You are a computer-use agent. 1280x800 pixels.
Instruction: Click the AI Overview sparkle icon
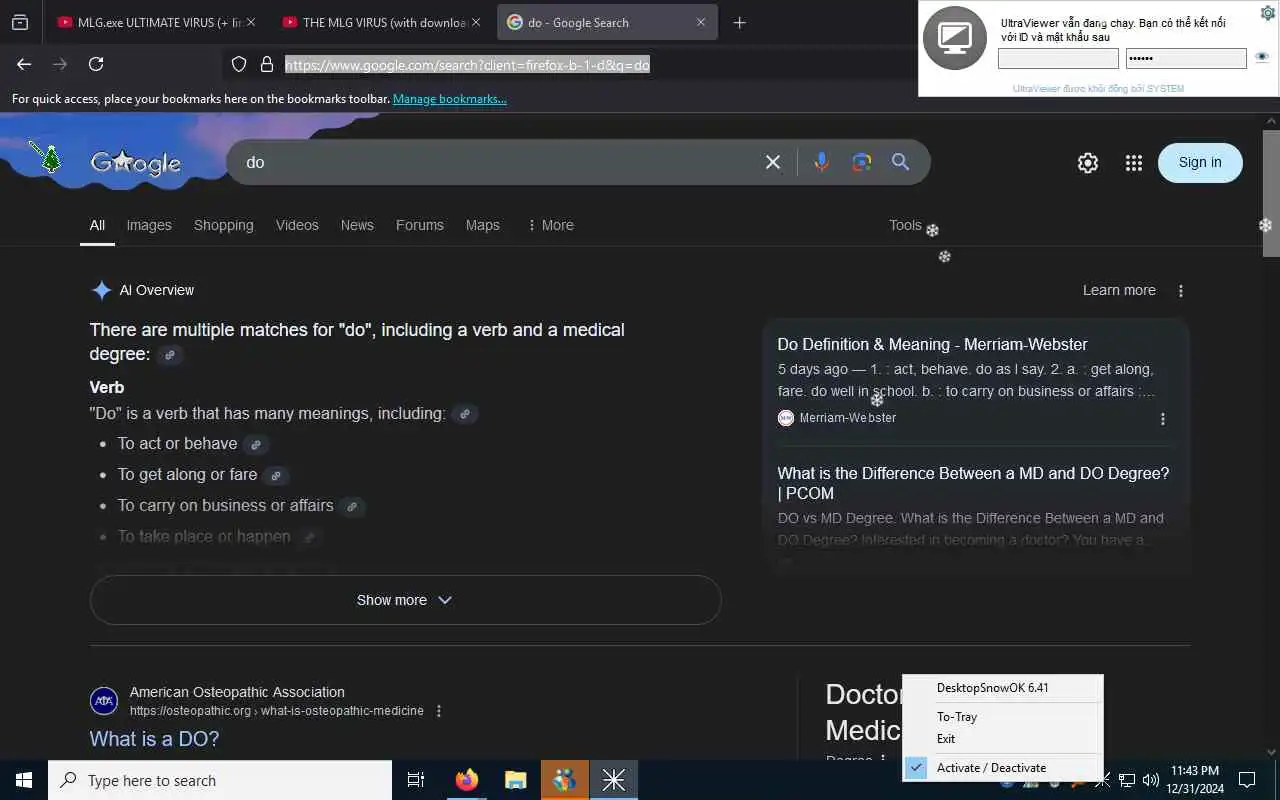click(x=101, y=290)
